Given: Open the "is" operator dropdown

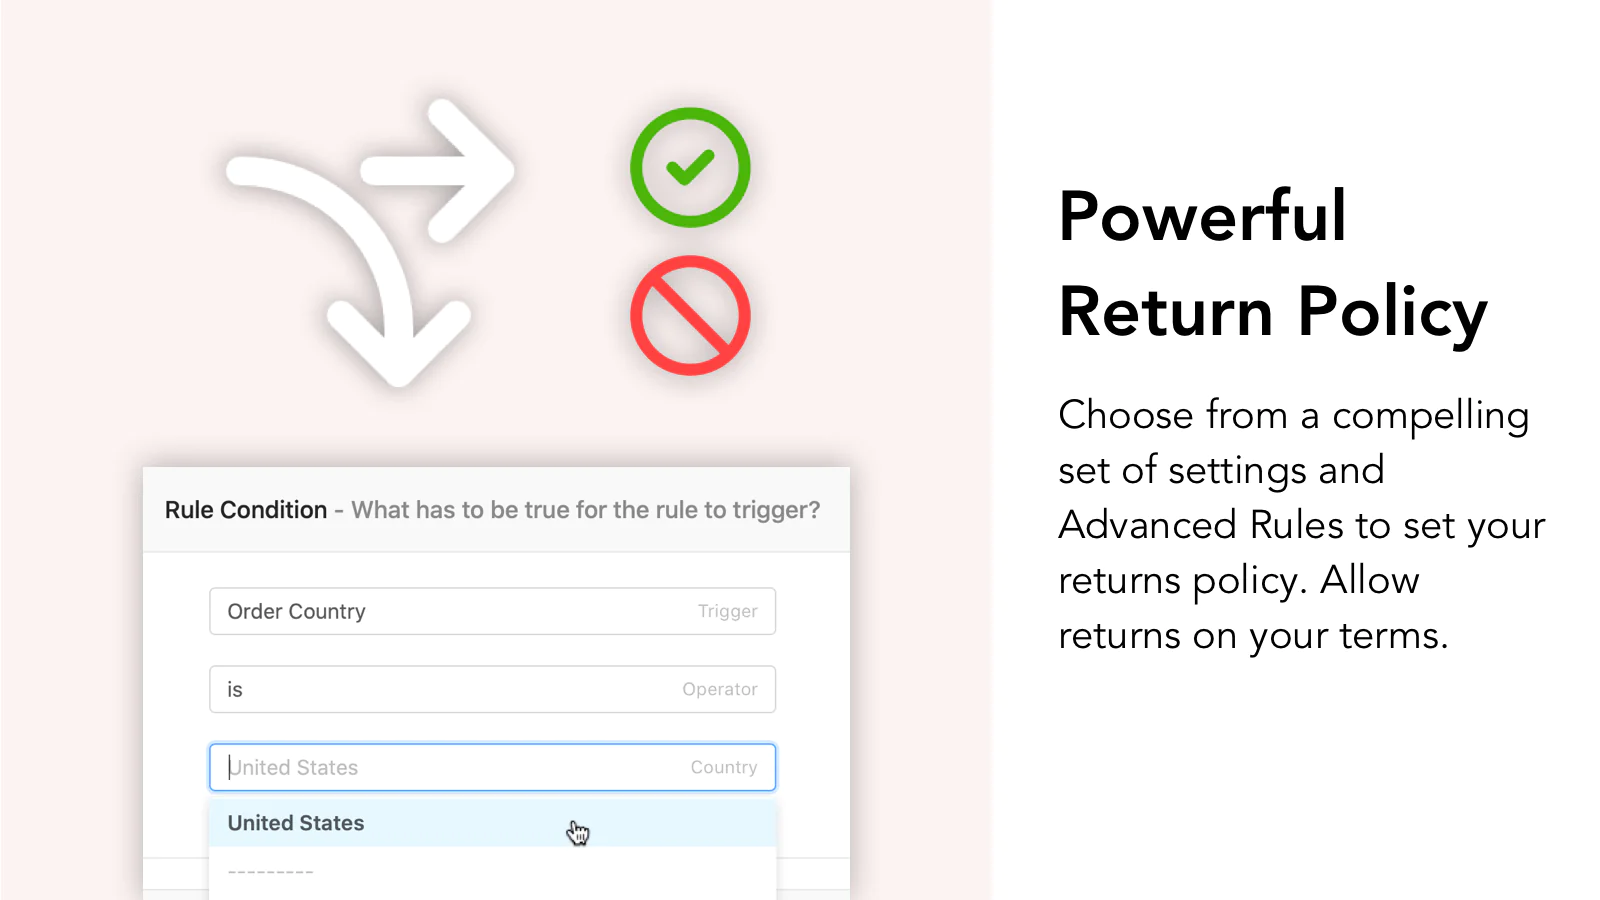Looking at the screenshot, I should pyautogui.click(x=492, y=689).
